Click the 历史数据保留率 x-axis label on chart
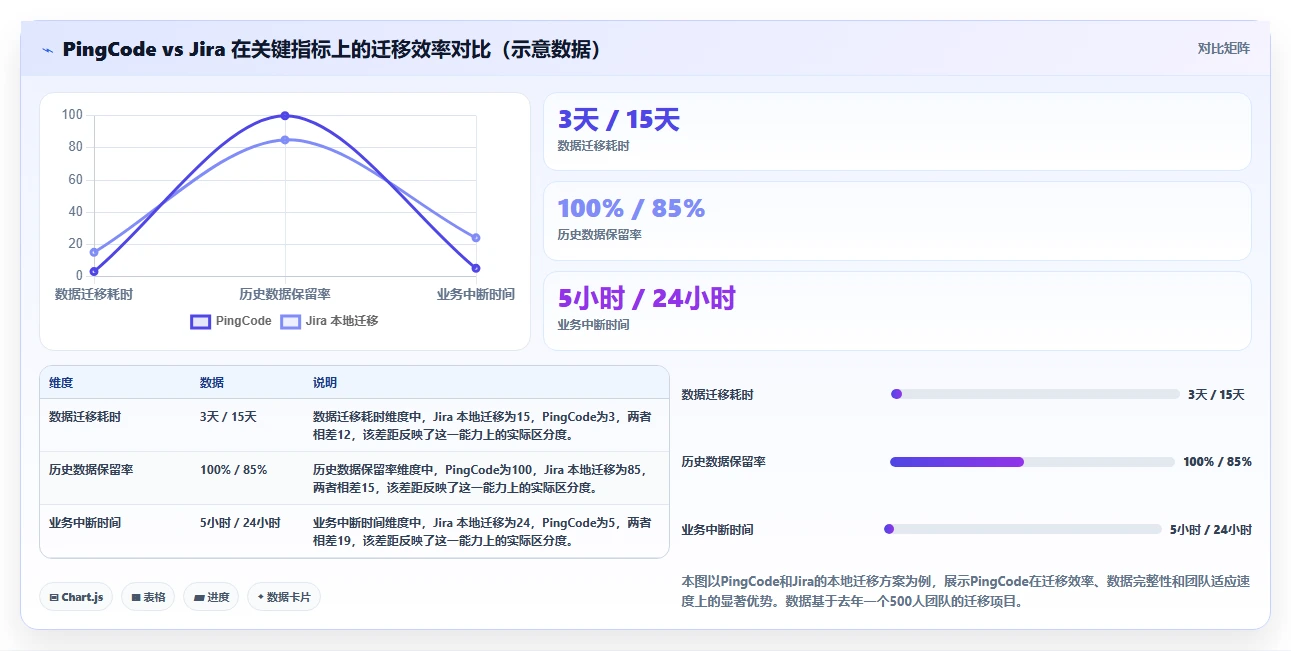1291x651 pixels. tap(285, 294)
